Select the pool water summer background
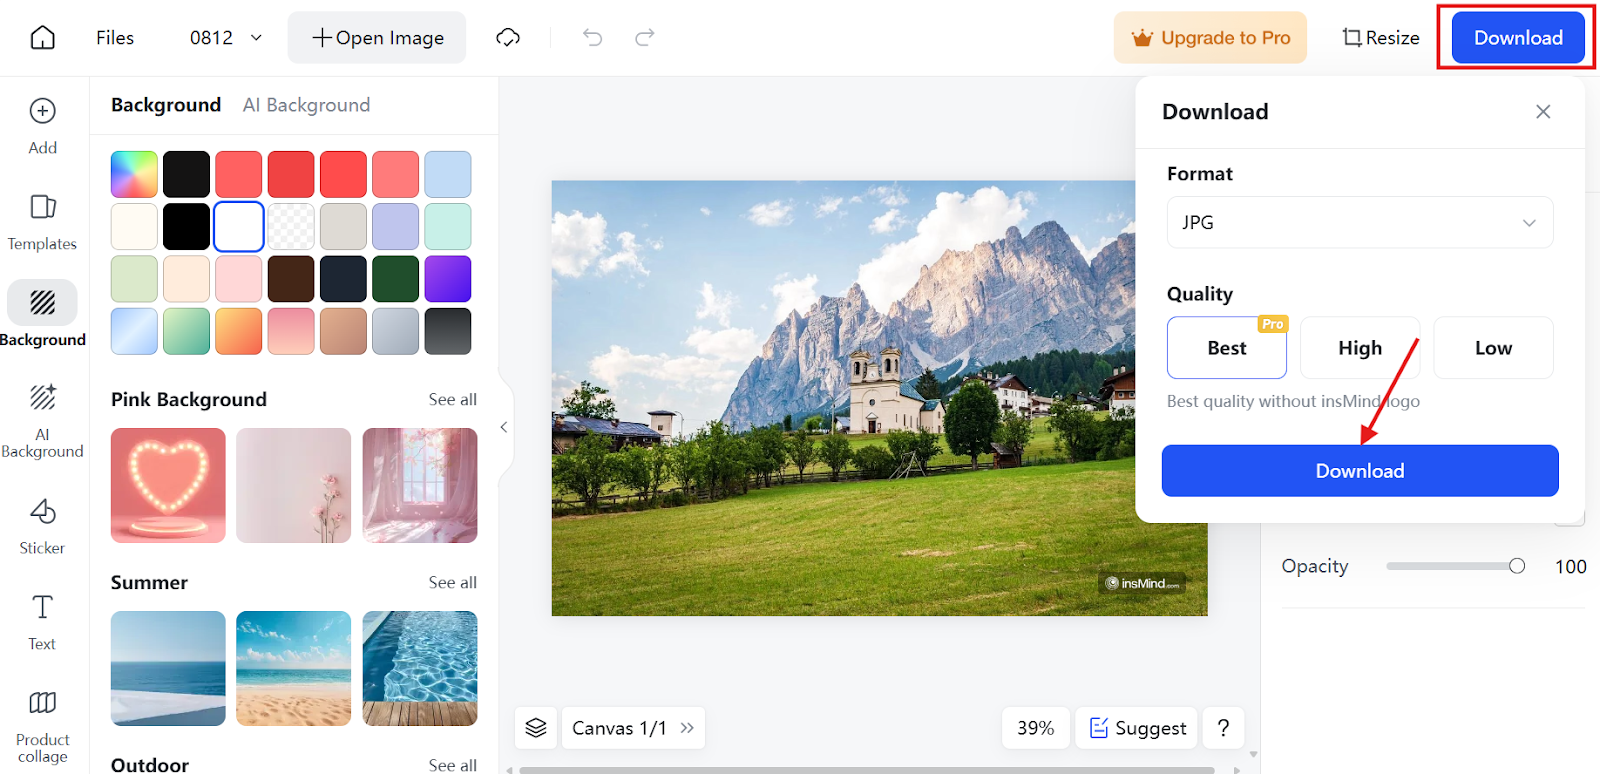1600x774 pixels. tap(420, 668)
